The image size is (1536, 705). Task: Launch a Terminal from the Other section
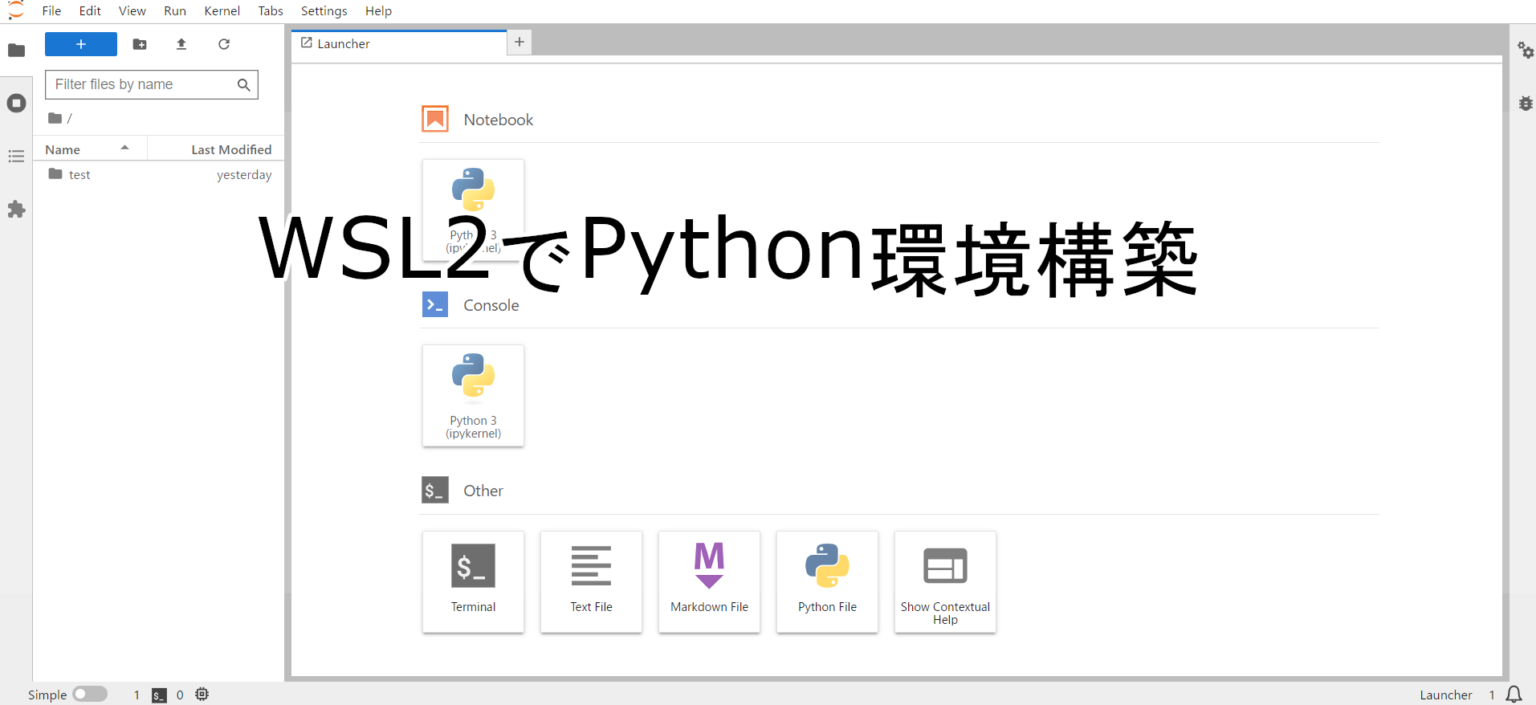pyautogui.click(x=473, y=582)
